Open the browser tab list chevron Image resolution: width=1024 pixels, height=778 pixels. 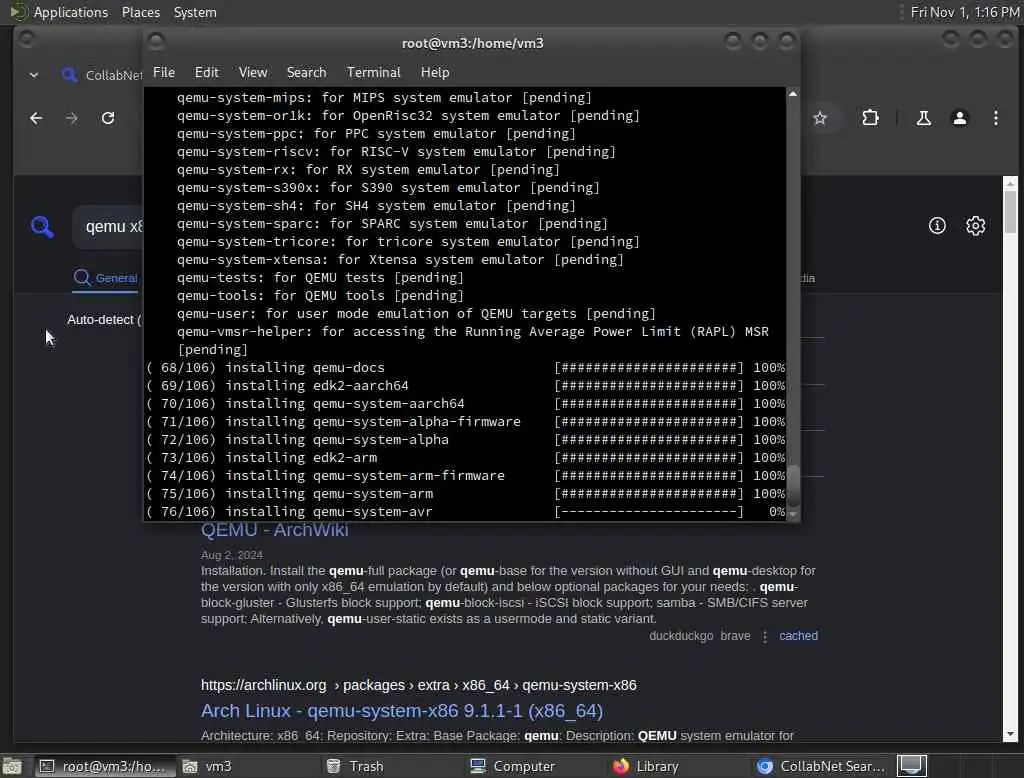[34, 75]
